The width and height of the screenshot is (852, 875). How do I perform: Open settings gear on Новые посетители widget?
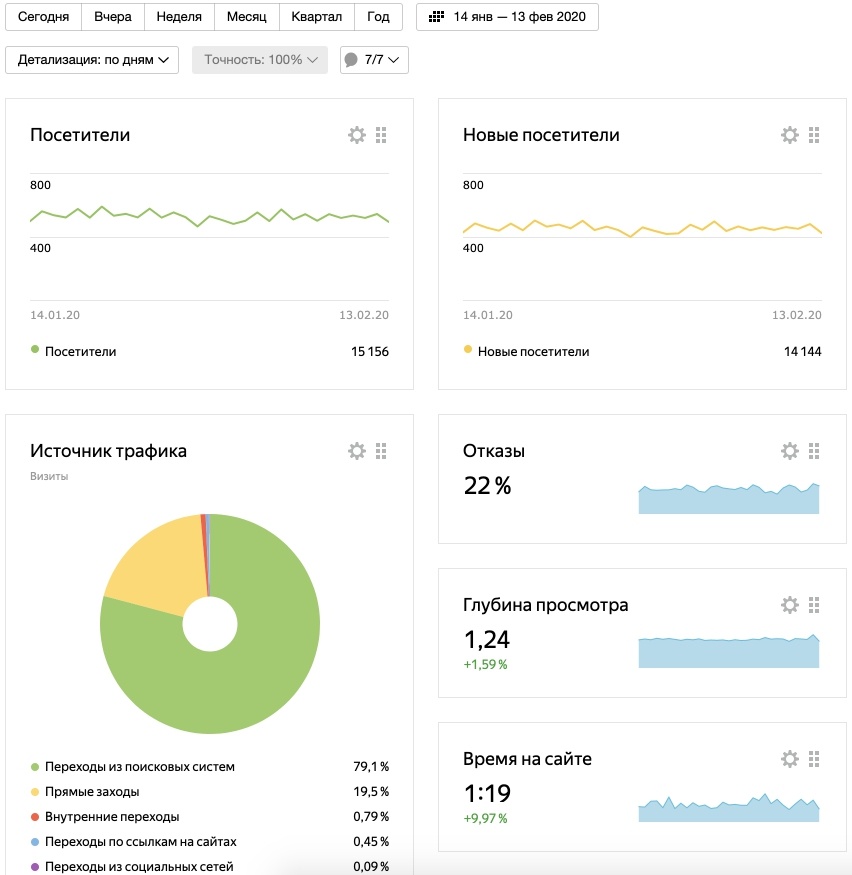[x=790, y=135]
